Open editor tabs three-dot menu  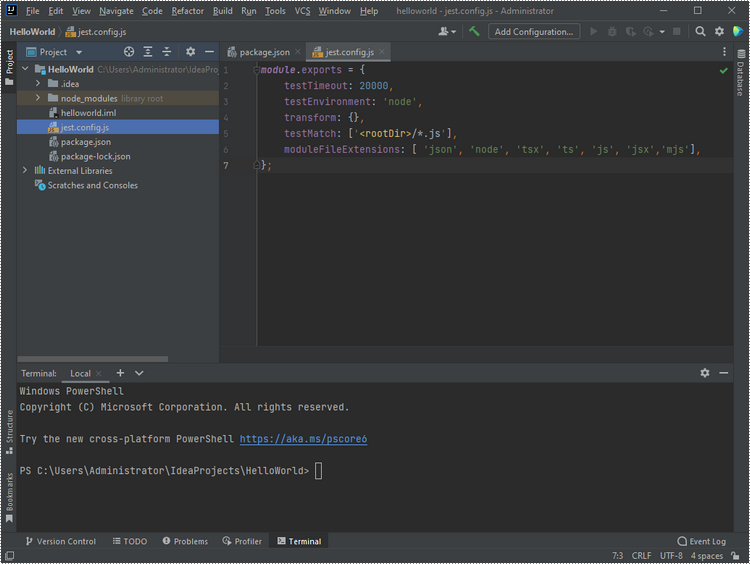pyautogui.click(x=724, y=52)
